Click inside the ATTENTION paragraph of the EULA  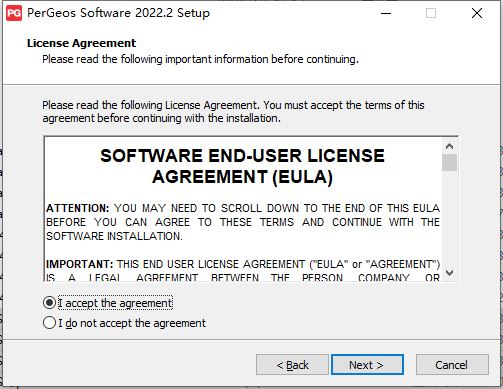coord(243,222)
